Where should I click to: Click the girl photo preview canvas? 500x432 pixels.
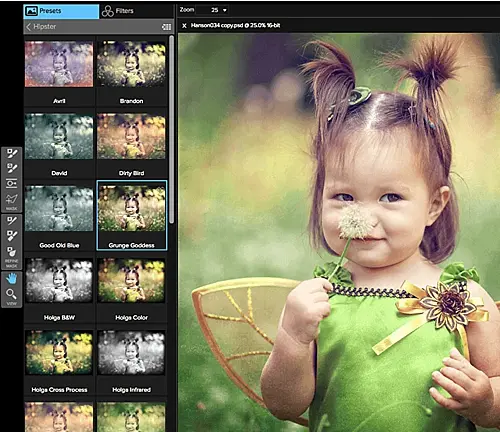point(339,232)
